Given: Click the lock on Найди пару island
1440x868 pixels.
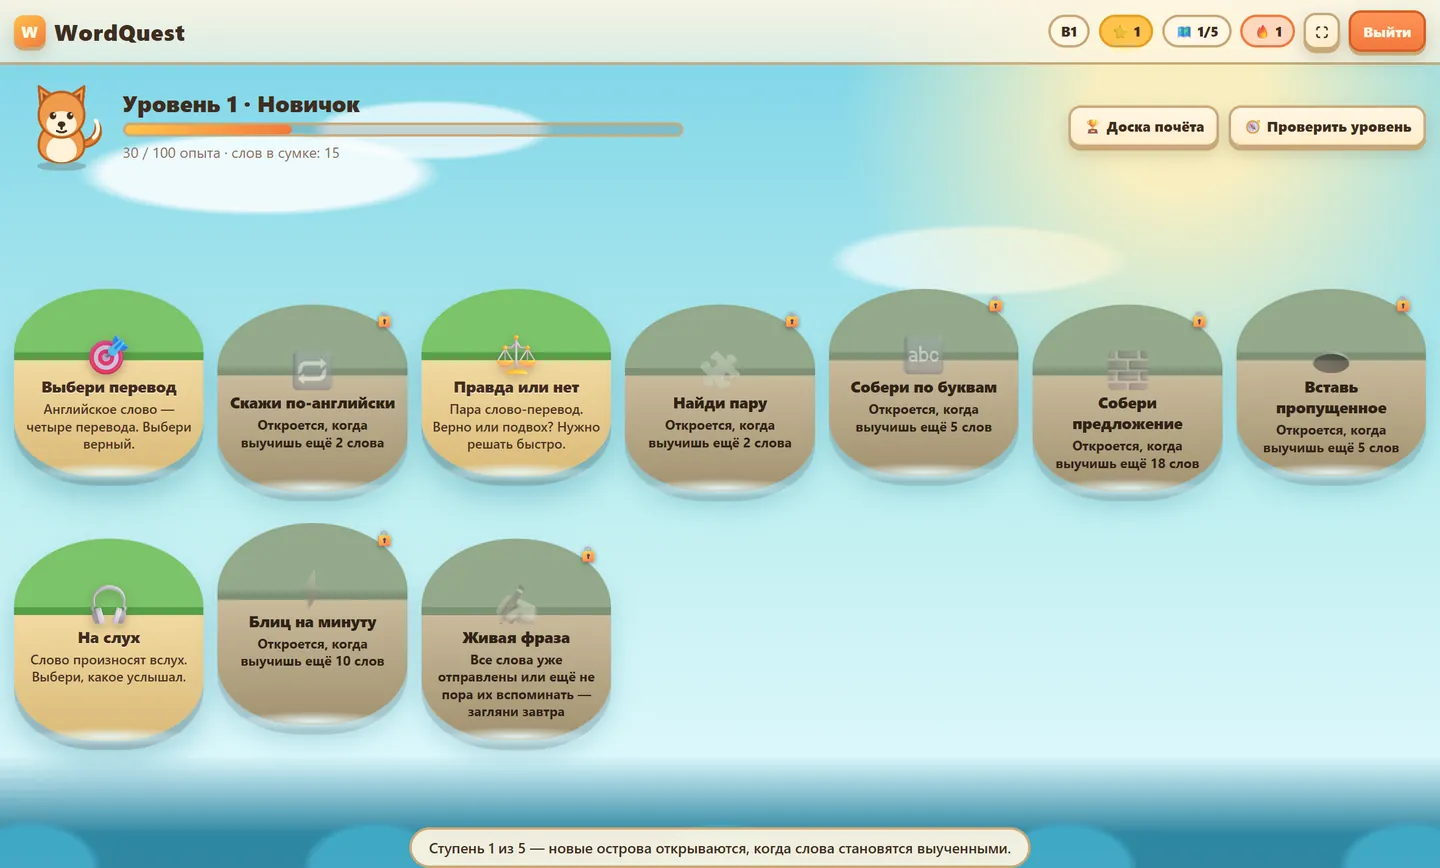Looking at the screenshot, I should [x=792, y=321].
